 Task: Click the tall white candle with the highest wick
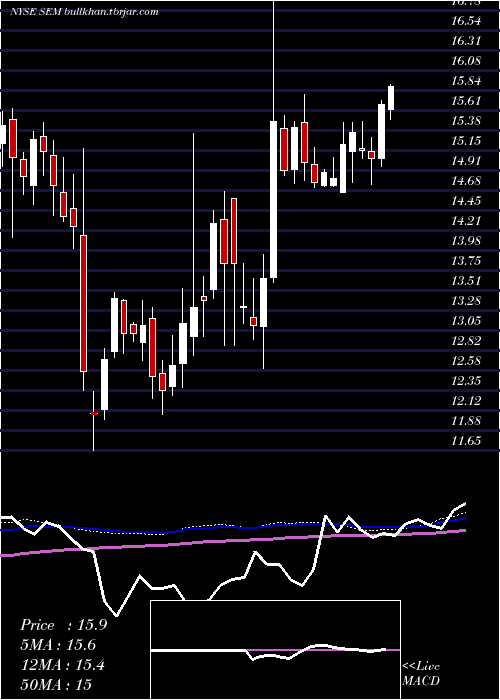273,199
